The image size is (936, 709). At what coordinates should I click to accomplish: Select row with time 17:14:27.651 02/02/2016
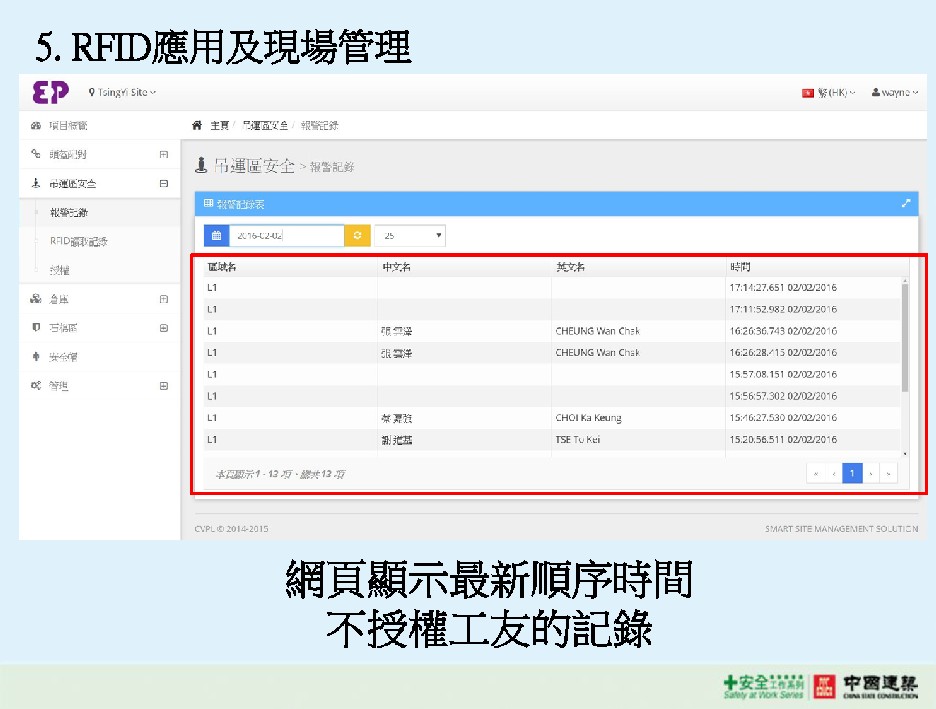point(552,288)
